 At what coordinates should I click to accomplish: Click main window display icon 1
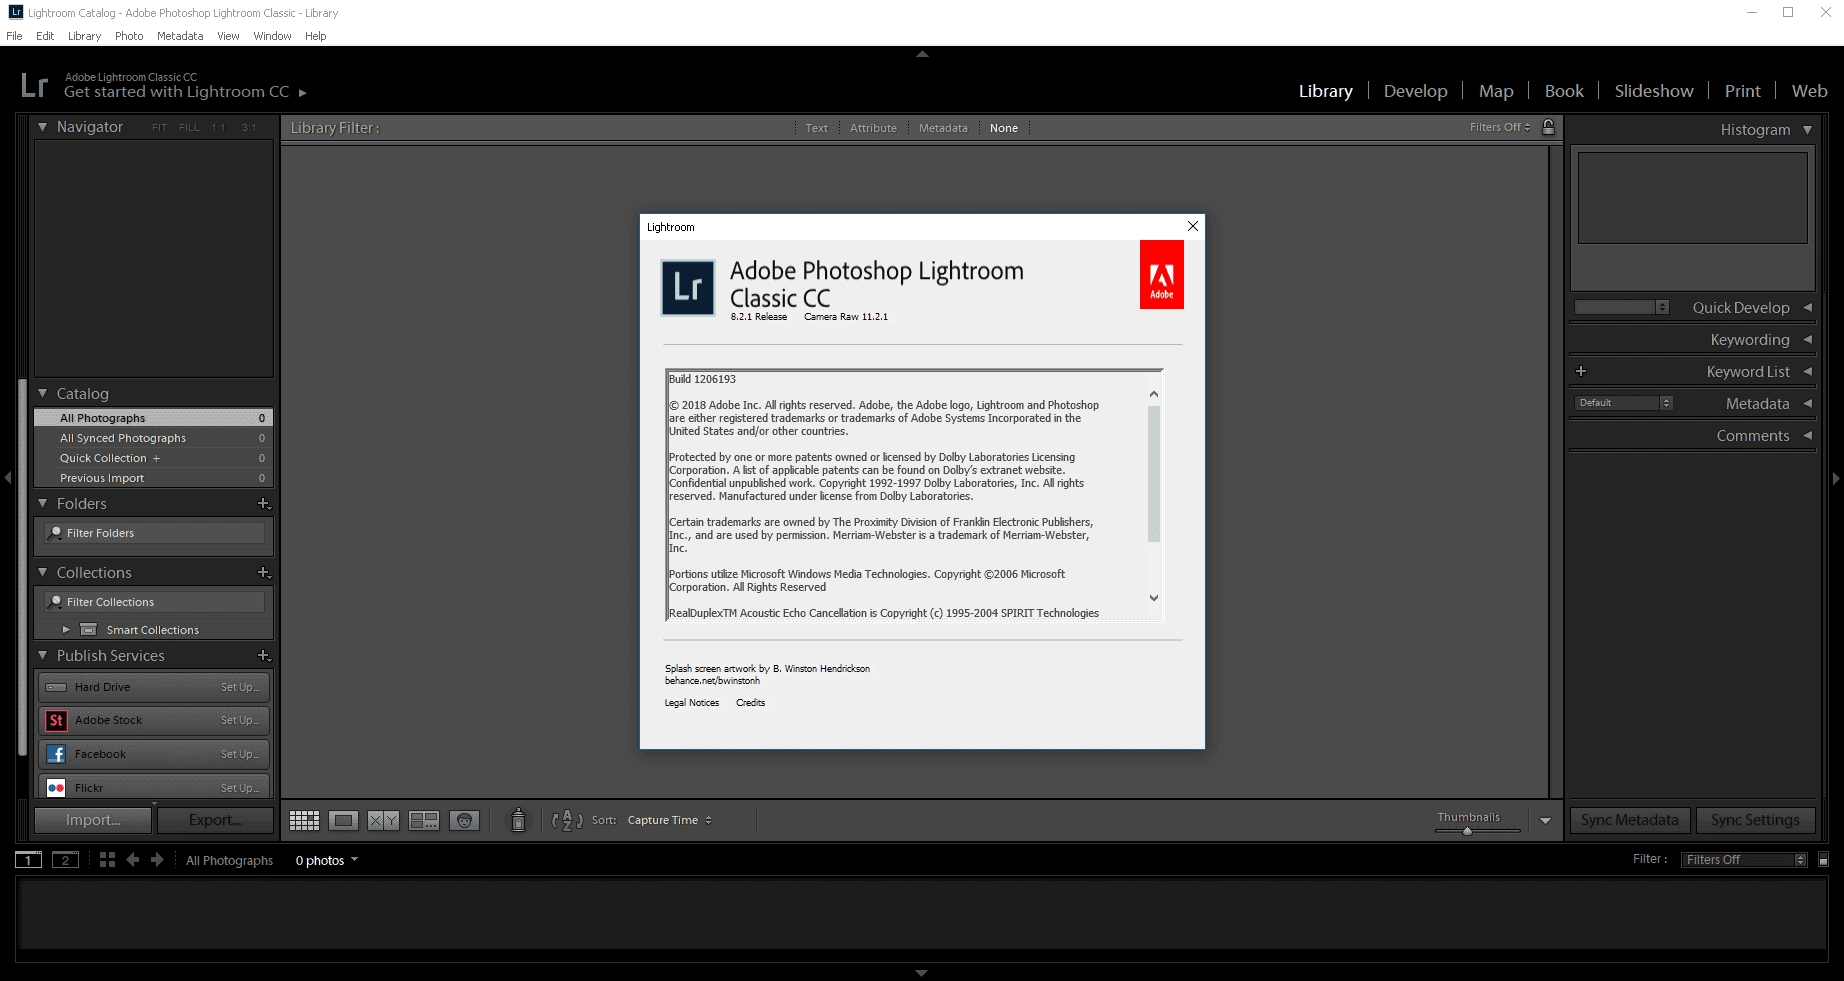(x=28, y=860)
